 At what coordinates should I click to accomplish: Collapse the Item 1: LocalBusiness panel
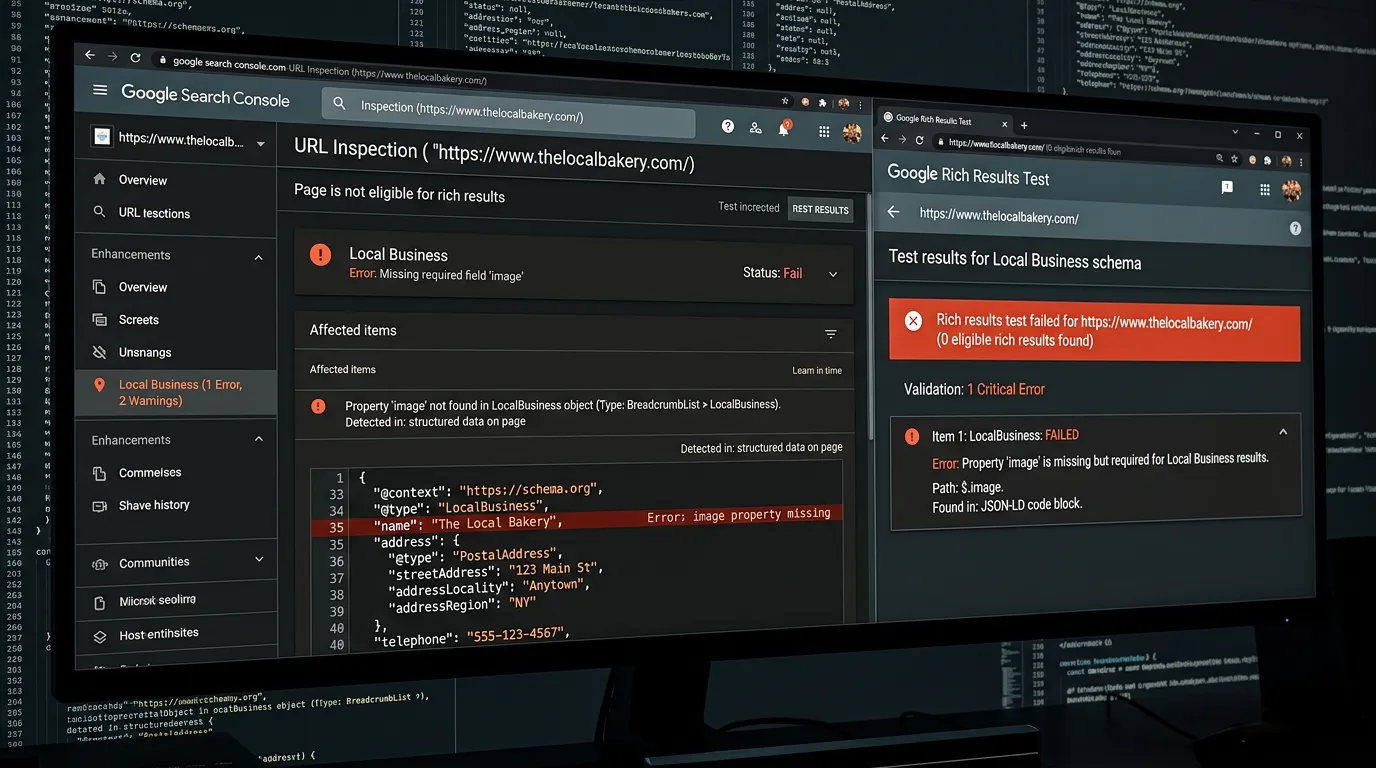coord(1283,432)
